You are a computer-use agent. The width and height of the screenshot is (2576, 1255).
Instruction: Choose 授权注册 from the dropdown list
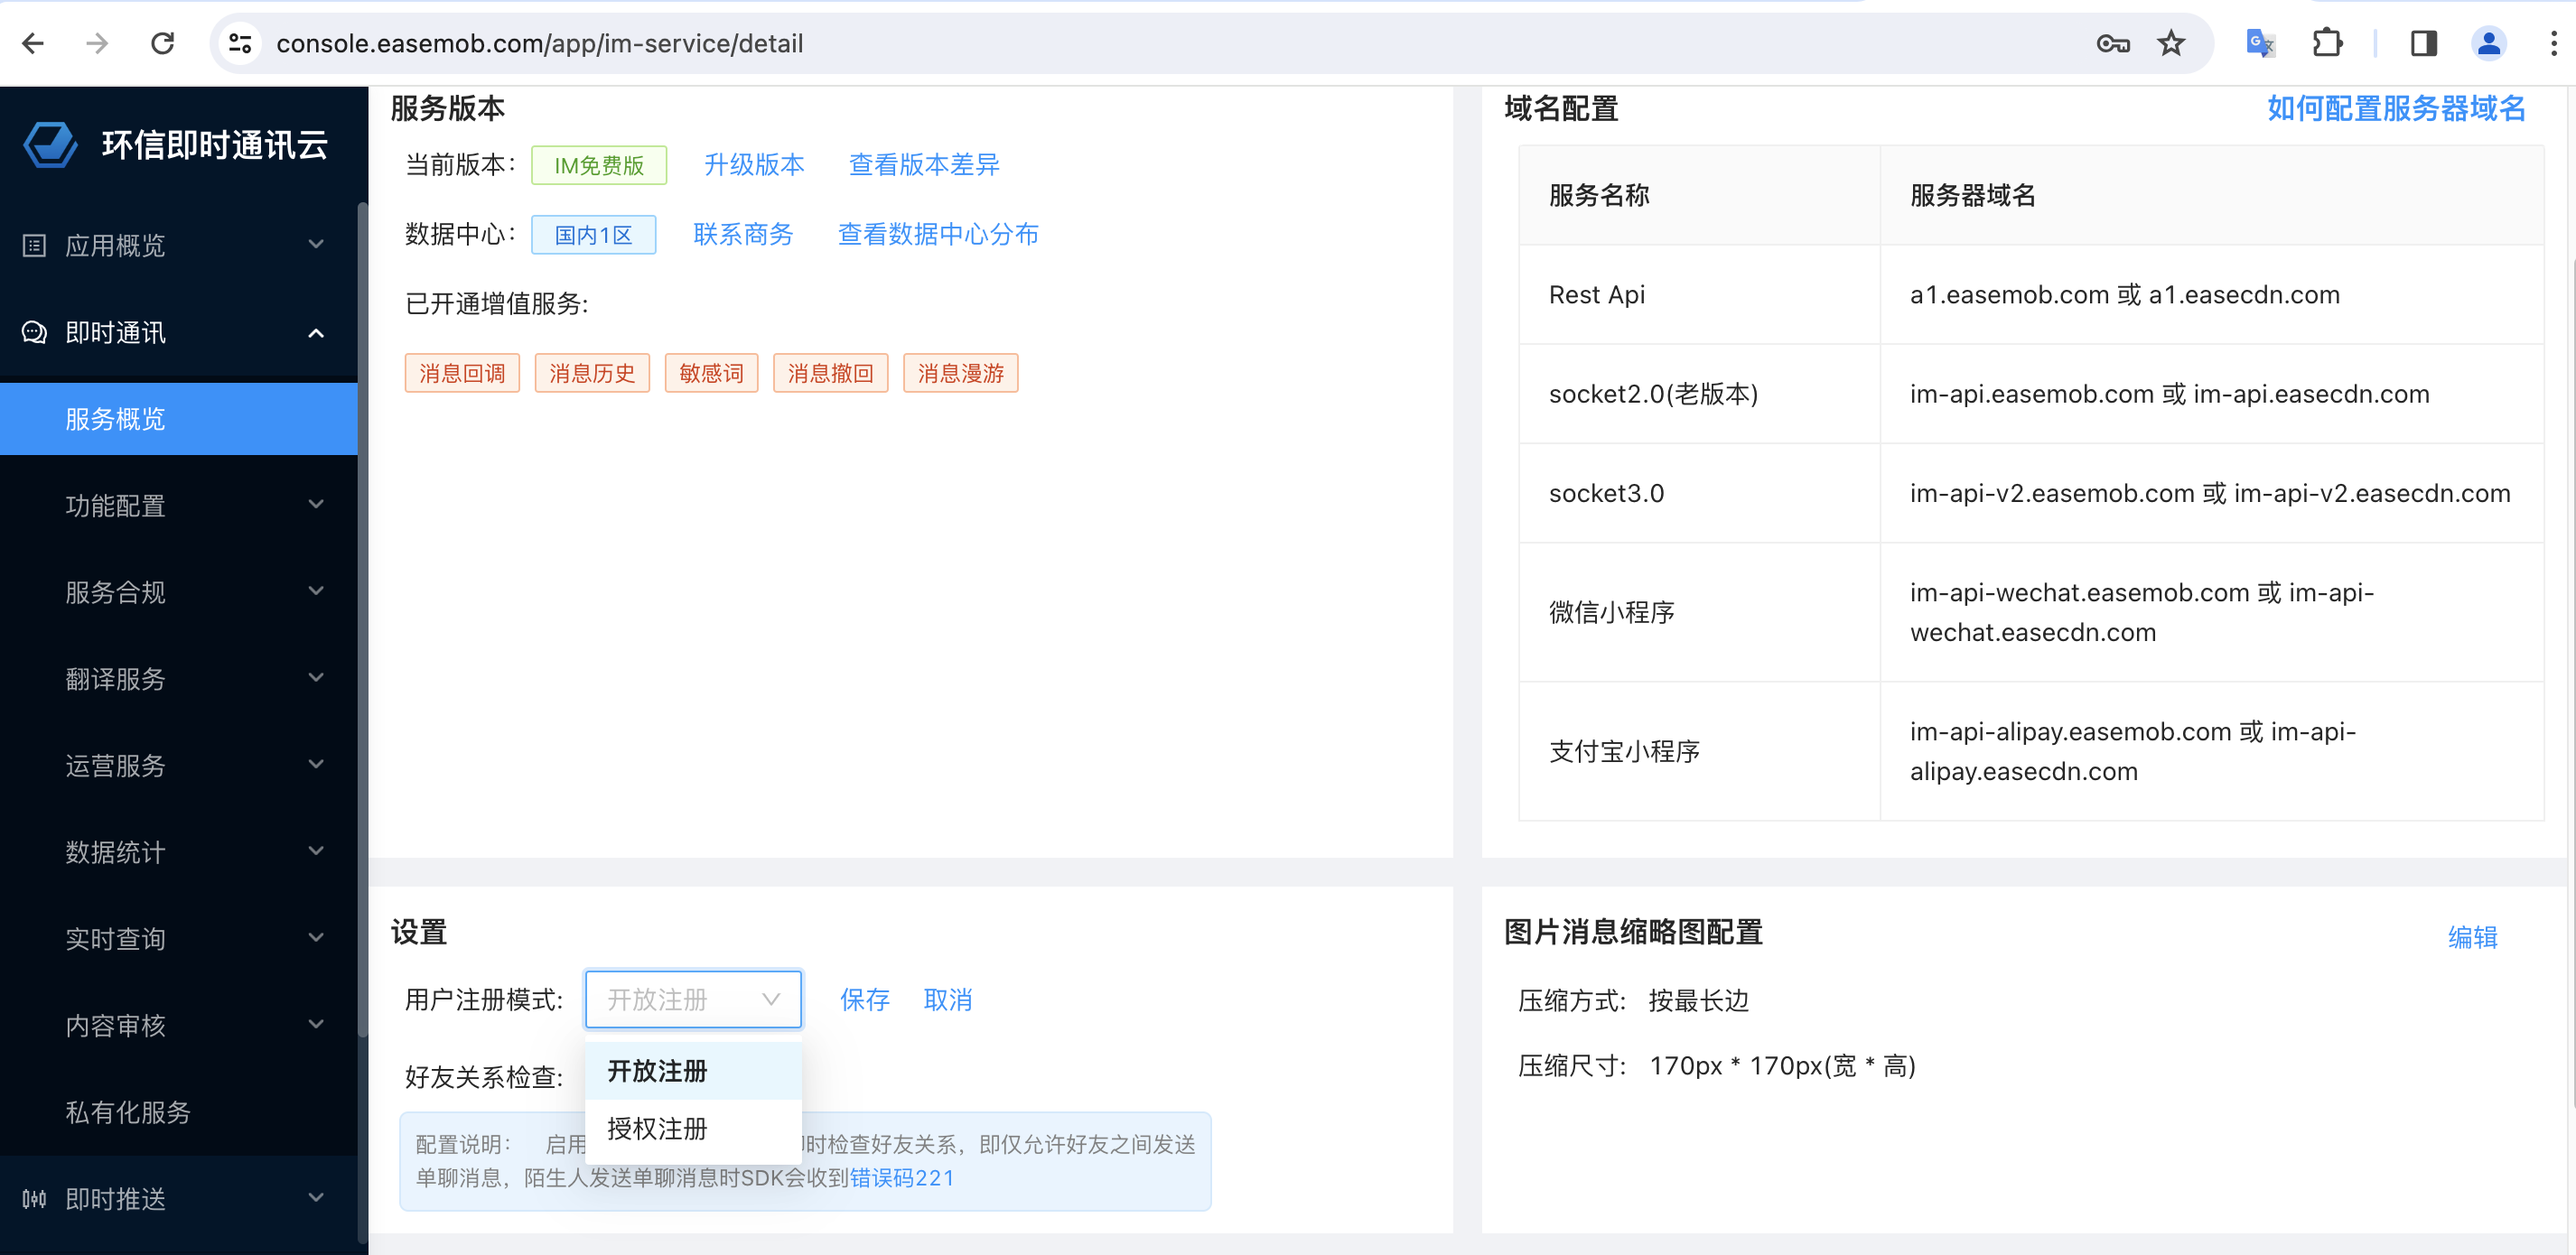pos(693,1129)
